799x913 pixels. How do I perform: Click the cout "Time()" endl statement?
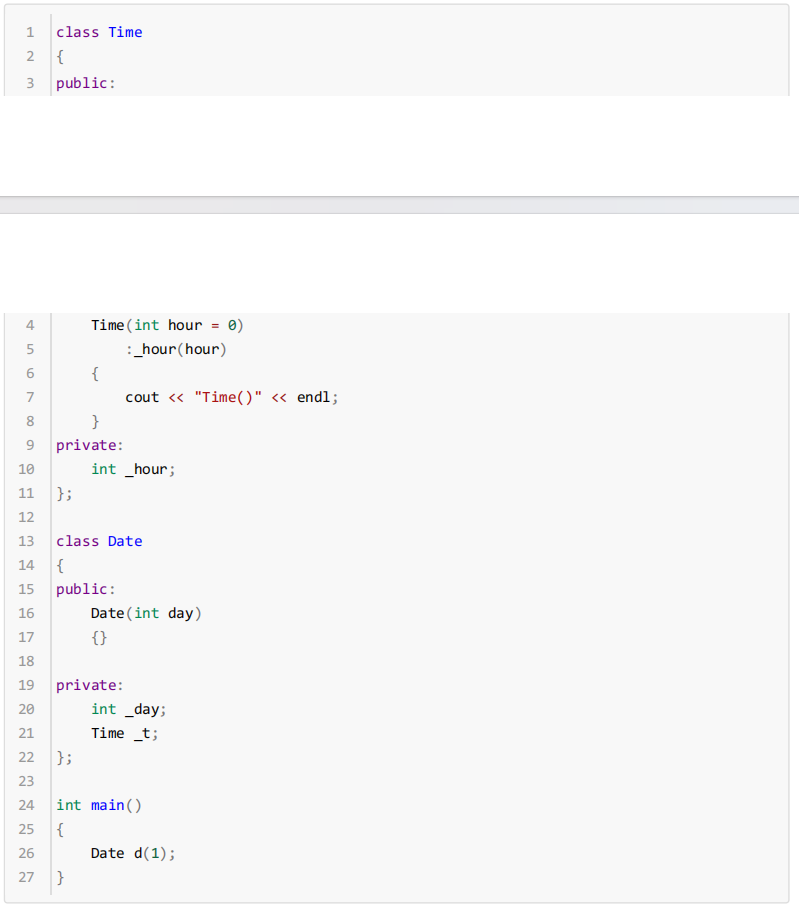[232, 397]
